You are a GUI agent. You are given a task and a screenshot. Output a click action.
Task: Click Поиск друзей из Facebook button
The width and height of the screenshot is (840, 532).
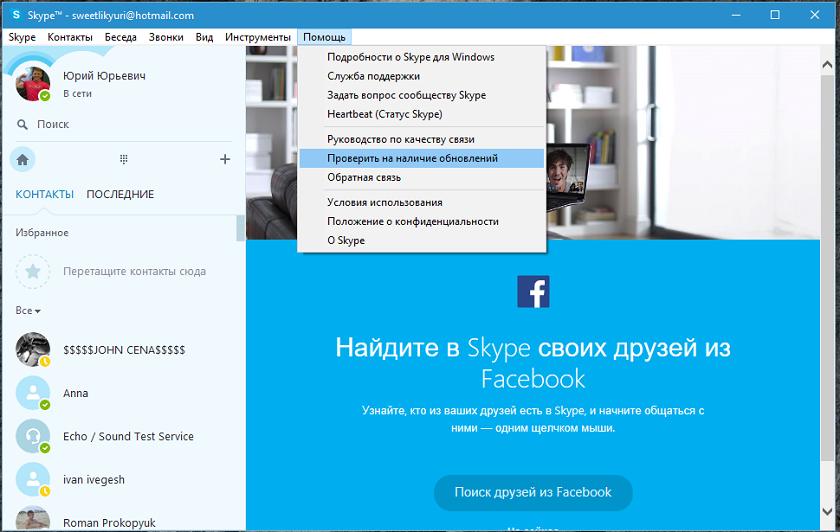[x=533, y=492]
